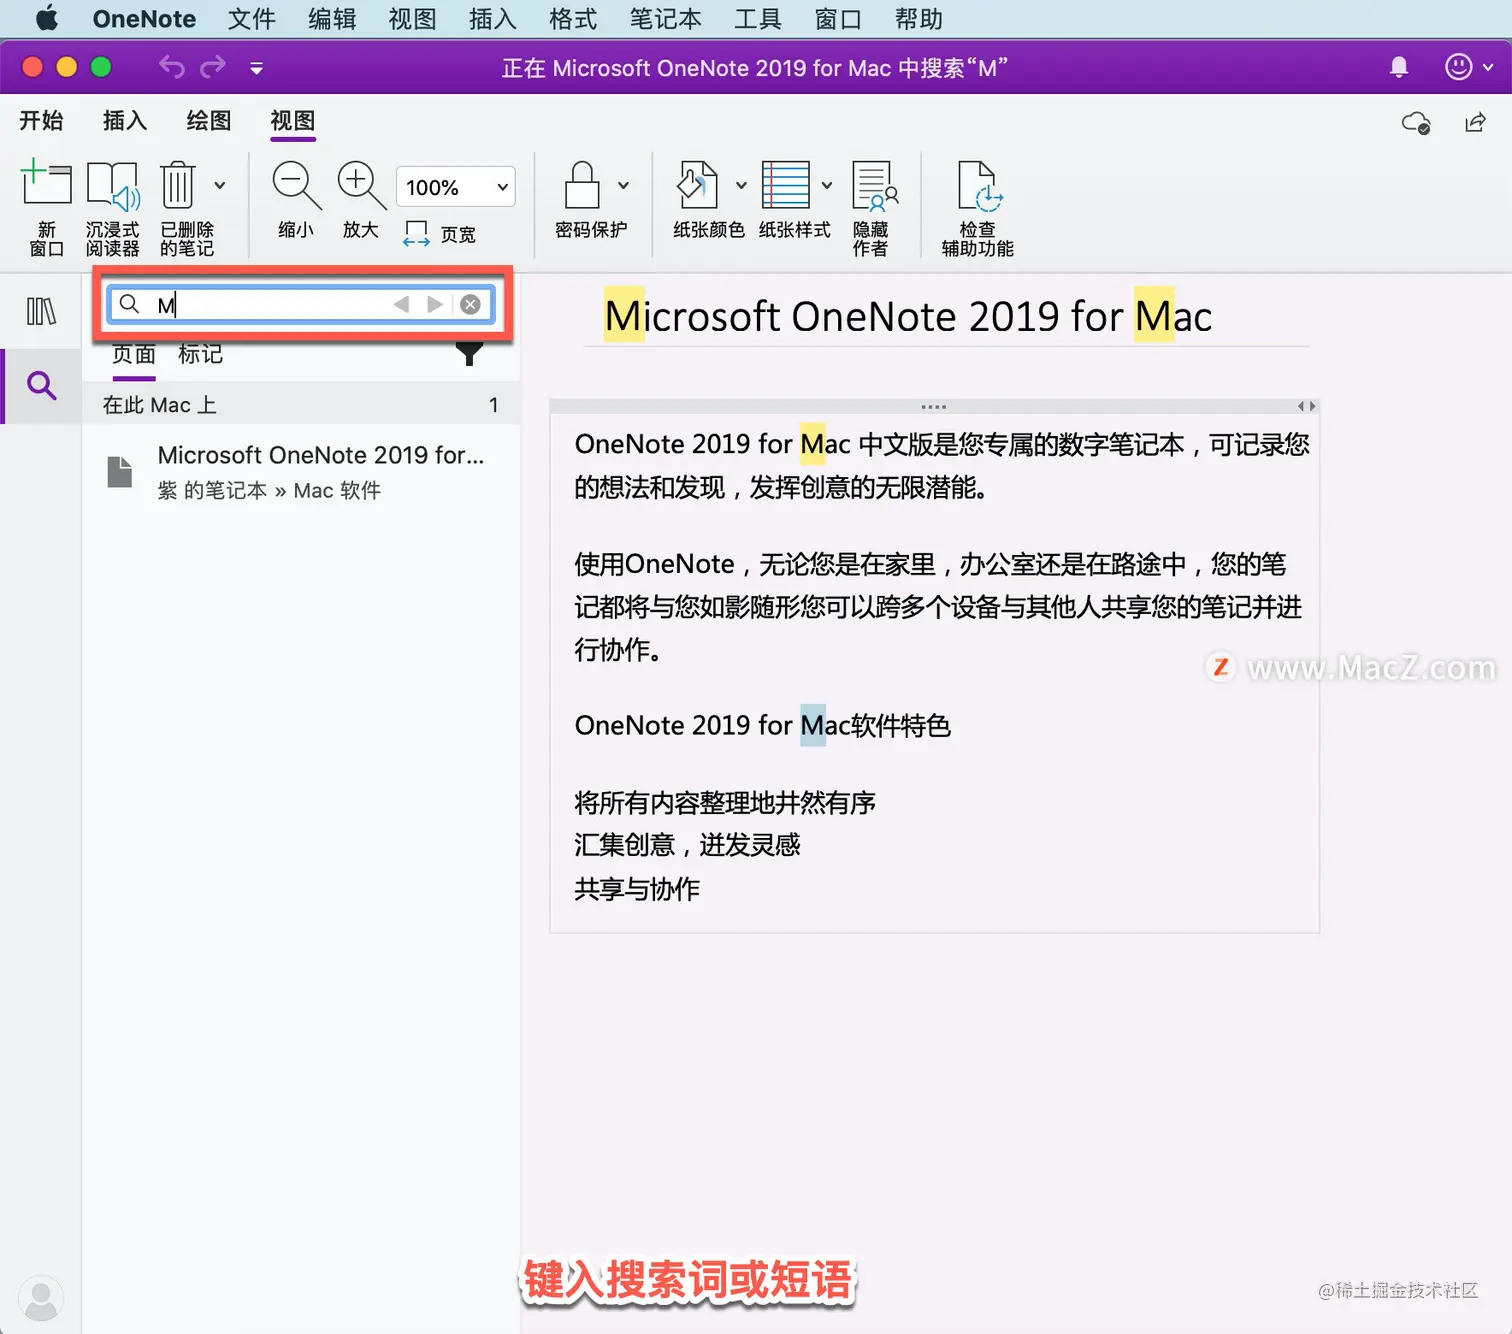The width and height of the screenshot is (1512, 1334).
Task: Click the line OneNote 2019 for Mac软件特色
Action: point(762,725)
